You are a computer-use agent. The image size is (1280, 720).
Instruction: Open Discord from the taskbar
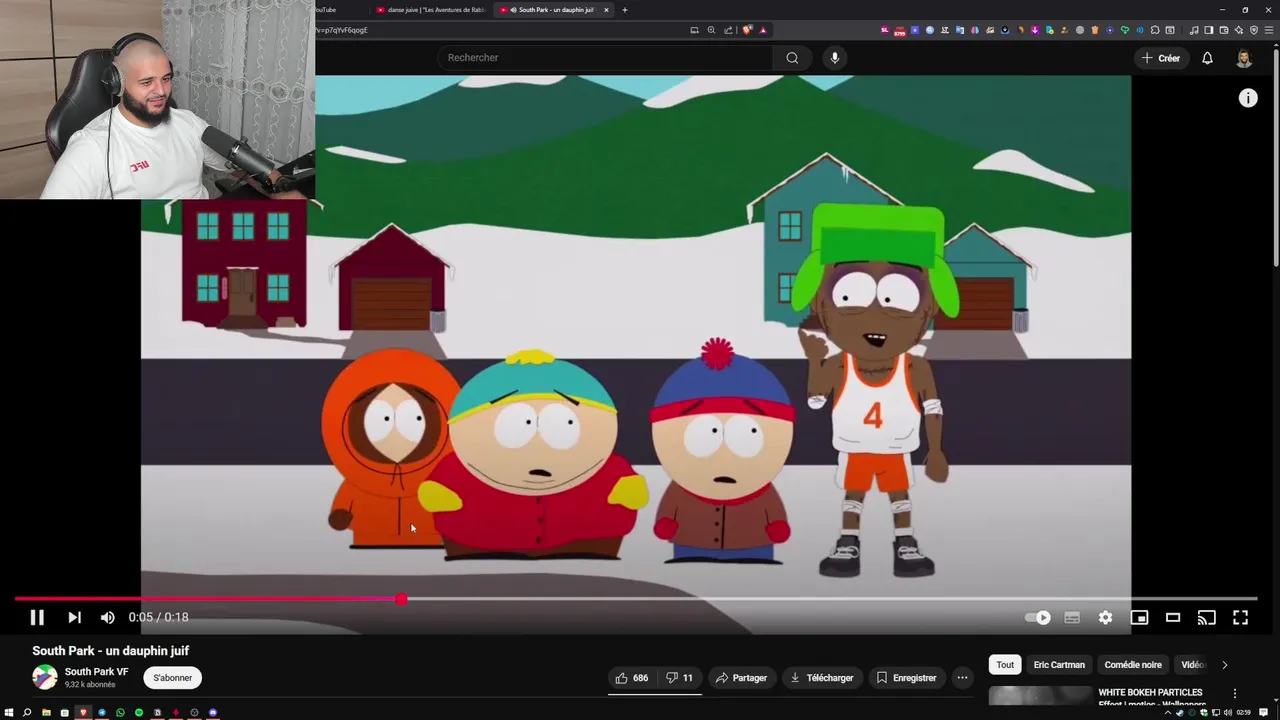[x=213, y=713]
